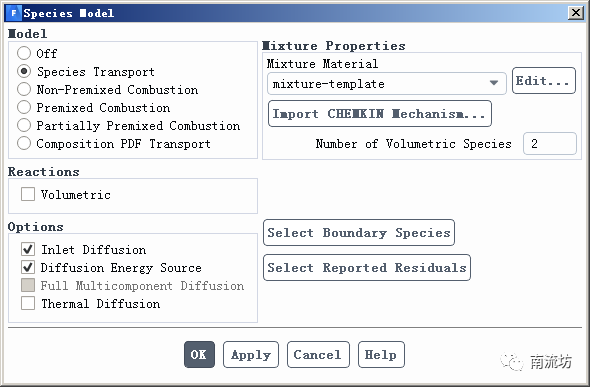Open the Mixture Material dropdown
Viewport: 590px width, 387px height.
point(387,83)
